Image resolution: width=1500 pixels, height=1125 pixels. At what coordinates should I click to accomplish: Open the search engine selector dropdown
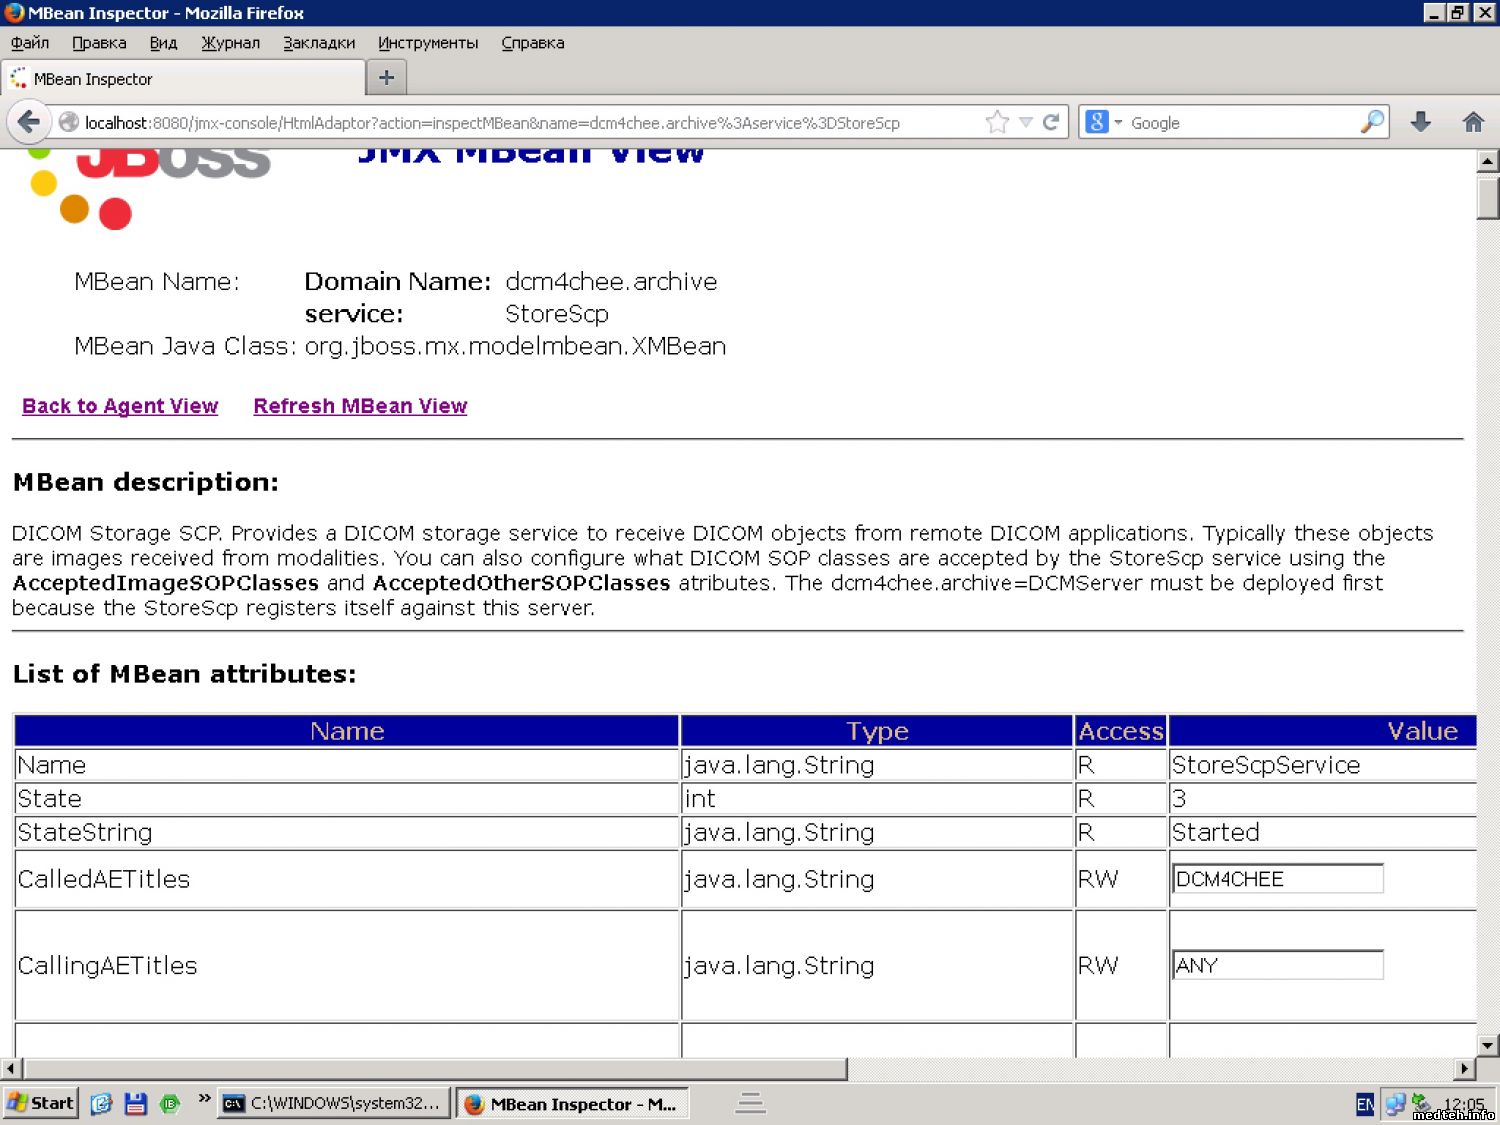[x=1104, y=122]
